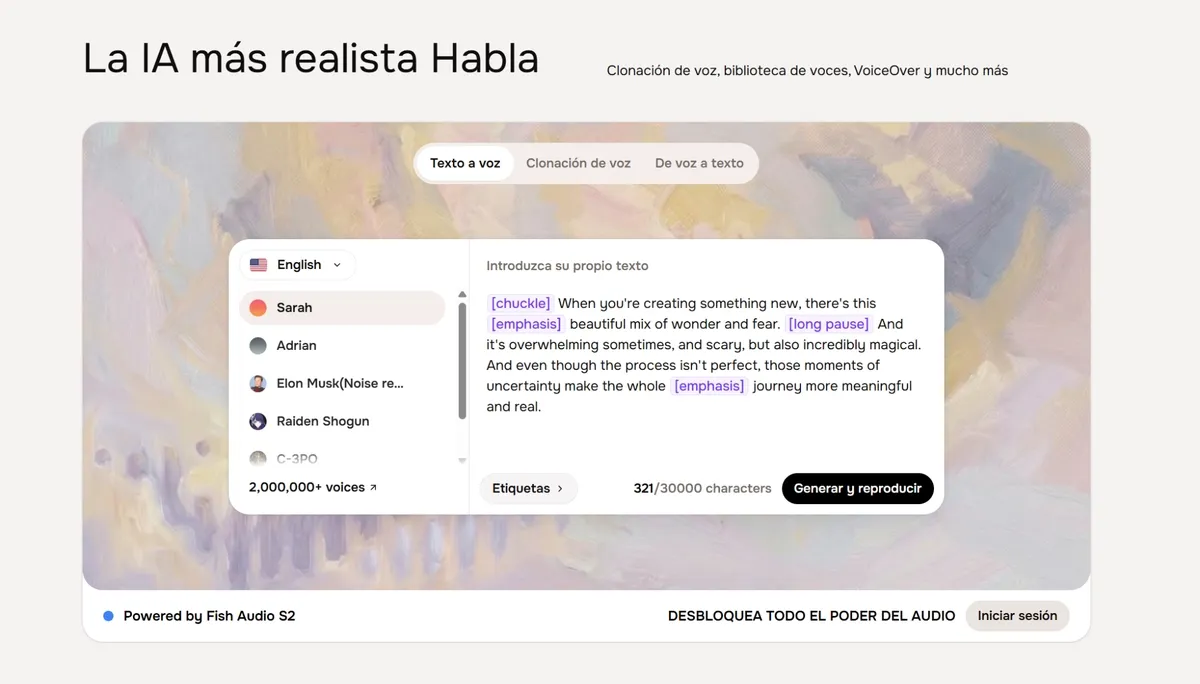This screenshot has height=684, width=1200.
Task: Click the voice list scrollbar thumb
Action: [x=462, y=360]
